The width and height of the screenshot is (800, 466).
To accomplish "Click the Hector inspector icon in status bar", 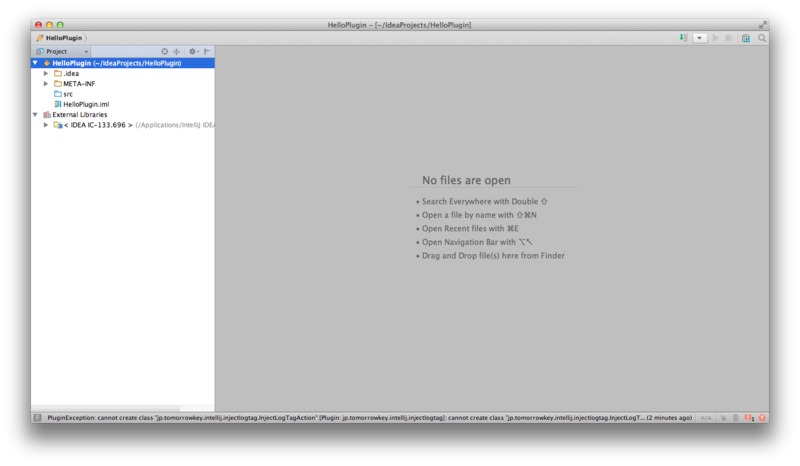I will click(x=736, y=418).
